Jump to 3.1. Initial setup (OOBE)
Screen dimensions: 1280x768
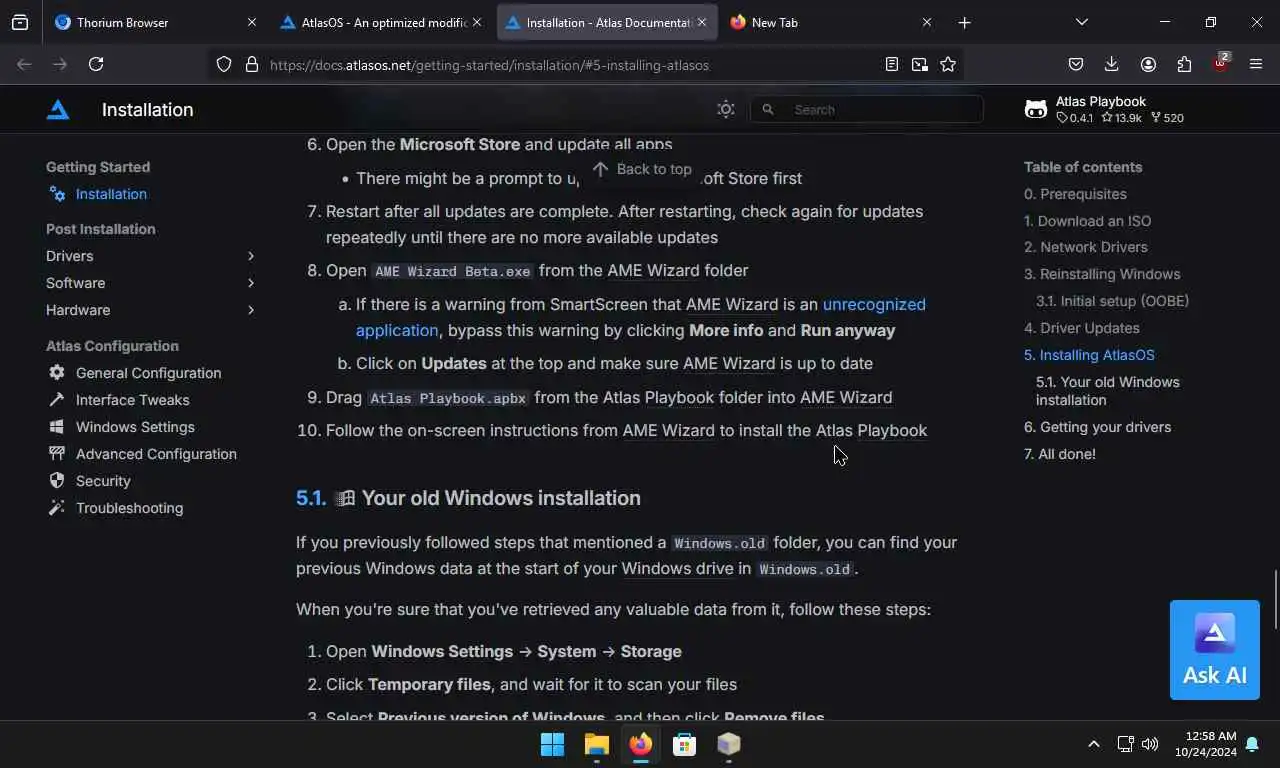[1112, 301]
